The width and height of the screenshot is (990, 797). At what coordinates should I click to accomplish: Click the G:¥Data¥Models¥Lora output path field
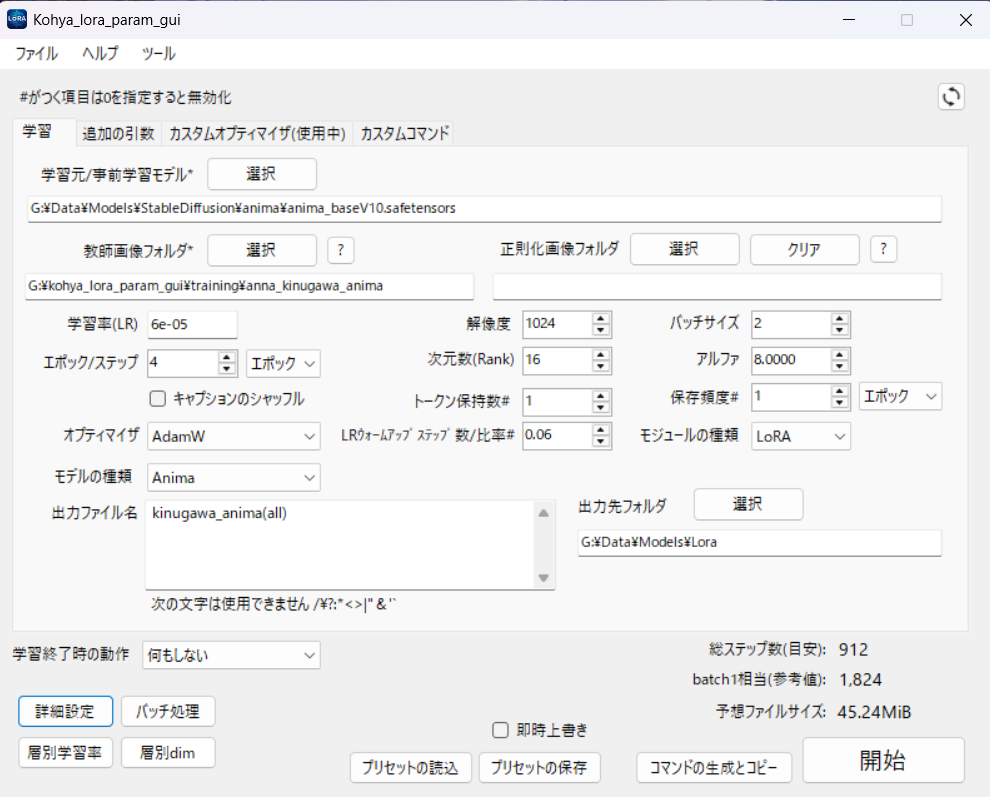pyautogui.click(x=760, y=542)
